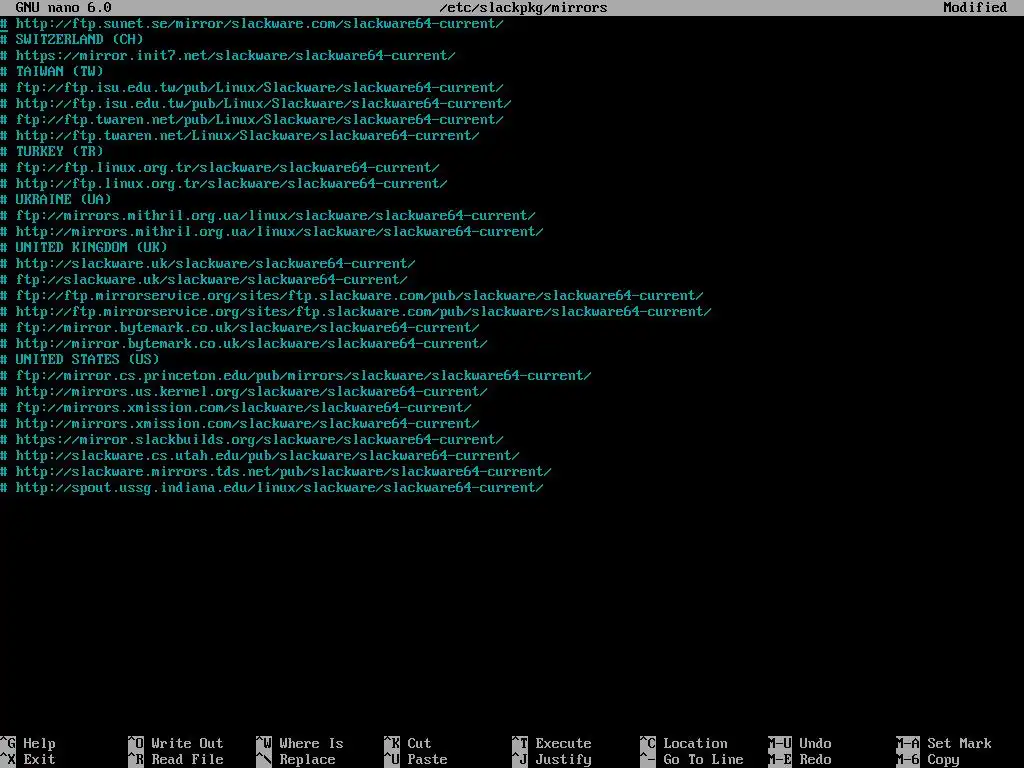Click the http://slackware.uk mirror line
This screenshot has width=1024, height=768.
tap(208, 263)
